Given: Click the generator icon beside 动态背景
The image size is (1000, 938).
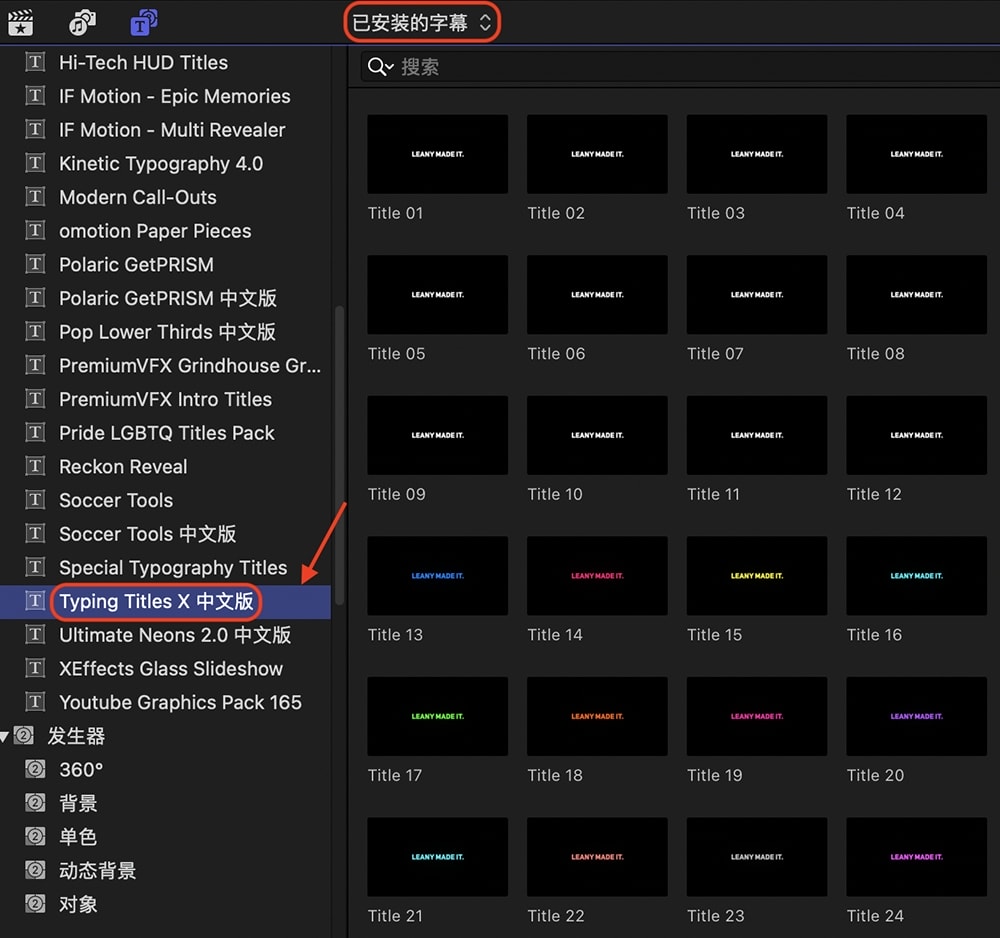Looking at the screenshot, I should coord(35,870).
